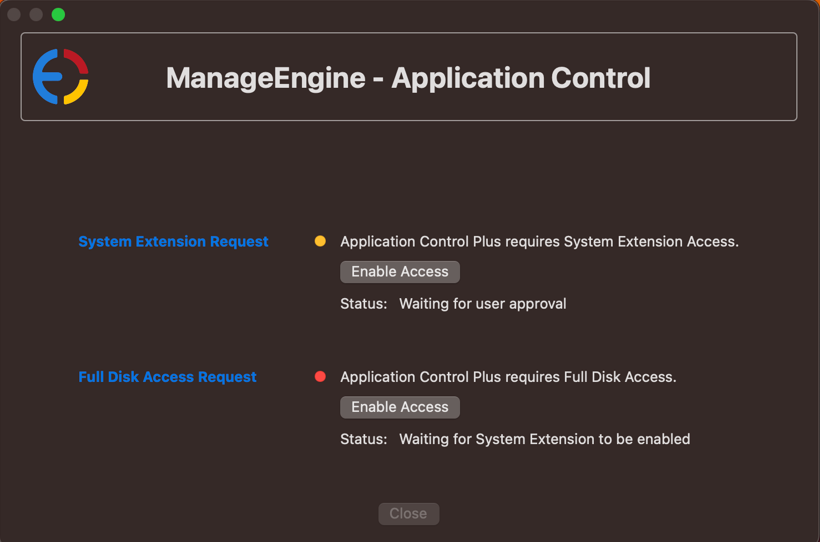Open the Full Disk Access Request link

click(167, 377)
